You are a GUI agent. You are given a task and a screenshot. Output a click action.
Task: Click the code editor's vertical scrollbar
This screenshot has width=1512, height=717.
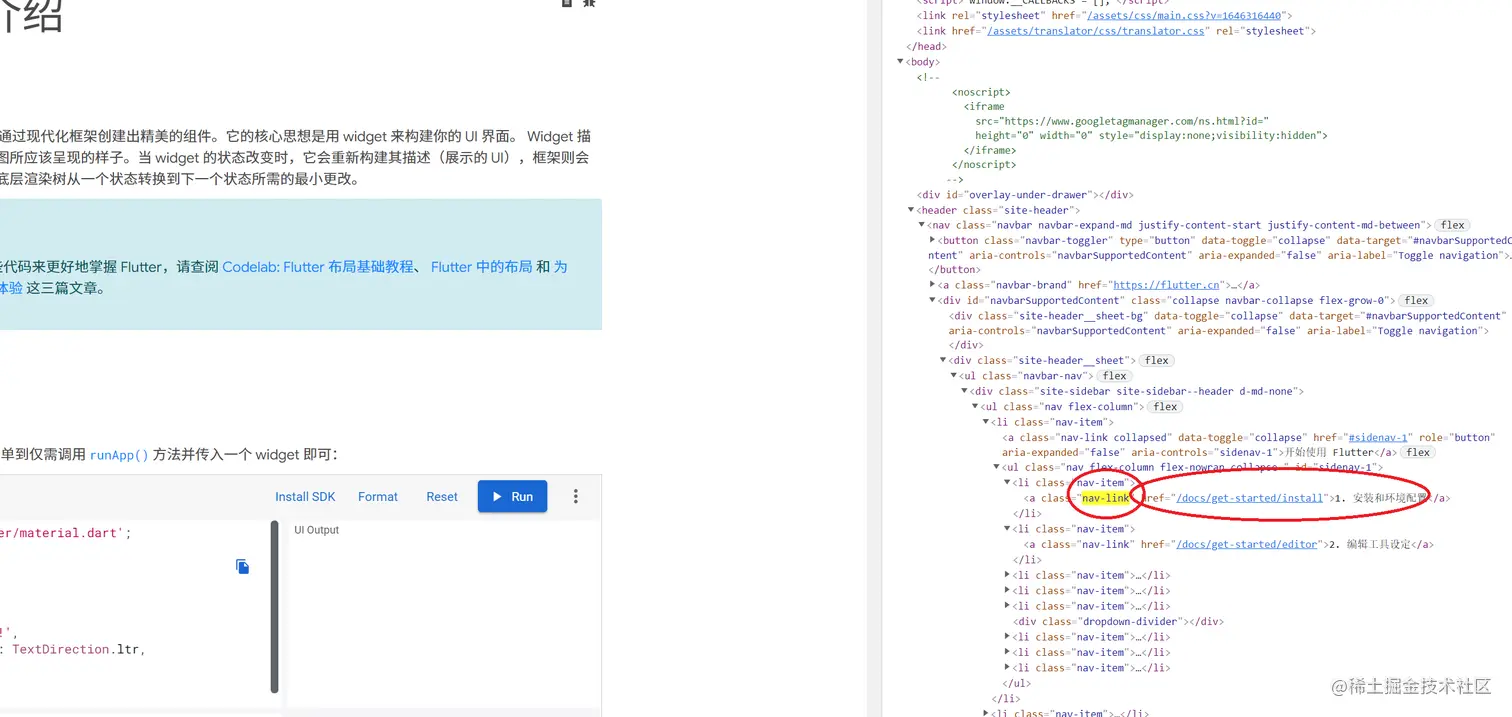tap(274, 606)
